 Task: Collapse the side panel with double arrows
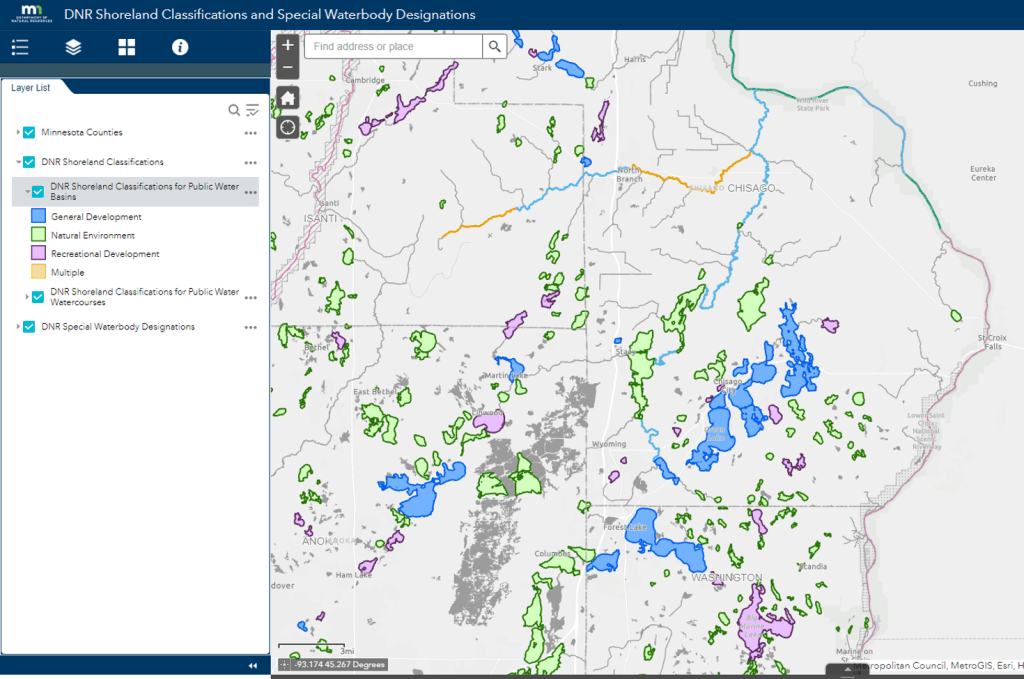252,666
